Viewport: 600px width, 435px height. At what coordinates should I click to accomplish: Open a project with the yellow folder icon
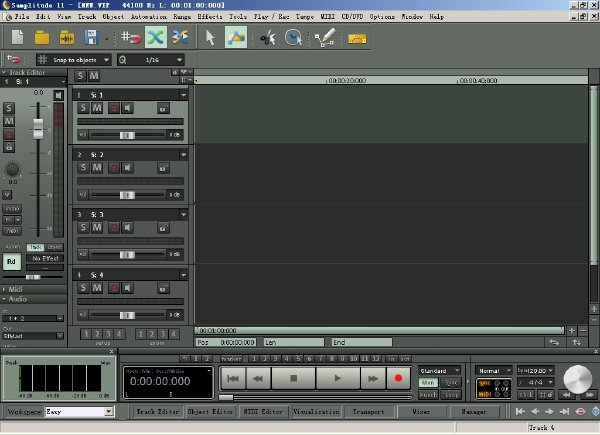click(42, 37)
